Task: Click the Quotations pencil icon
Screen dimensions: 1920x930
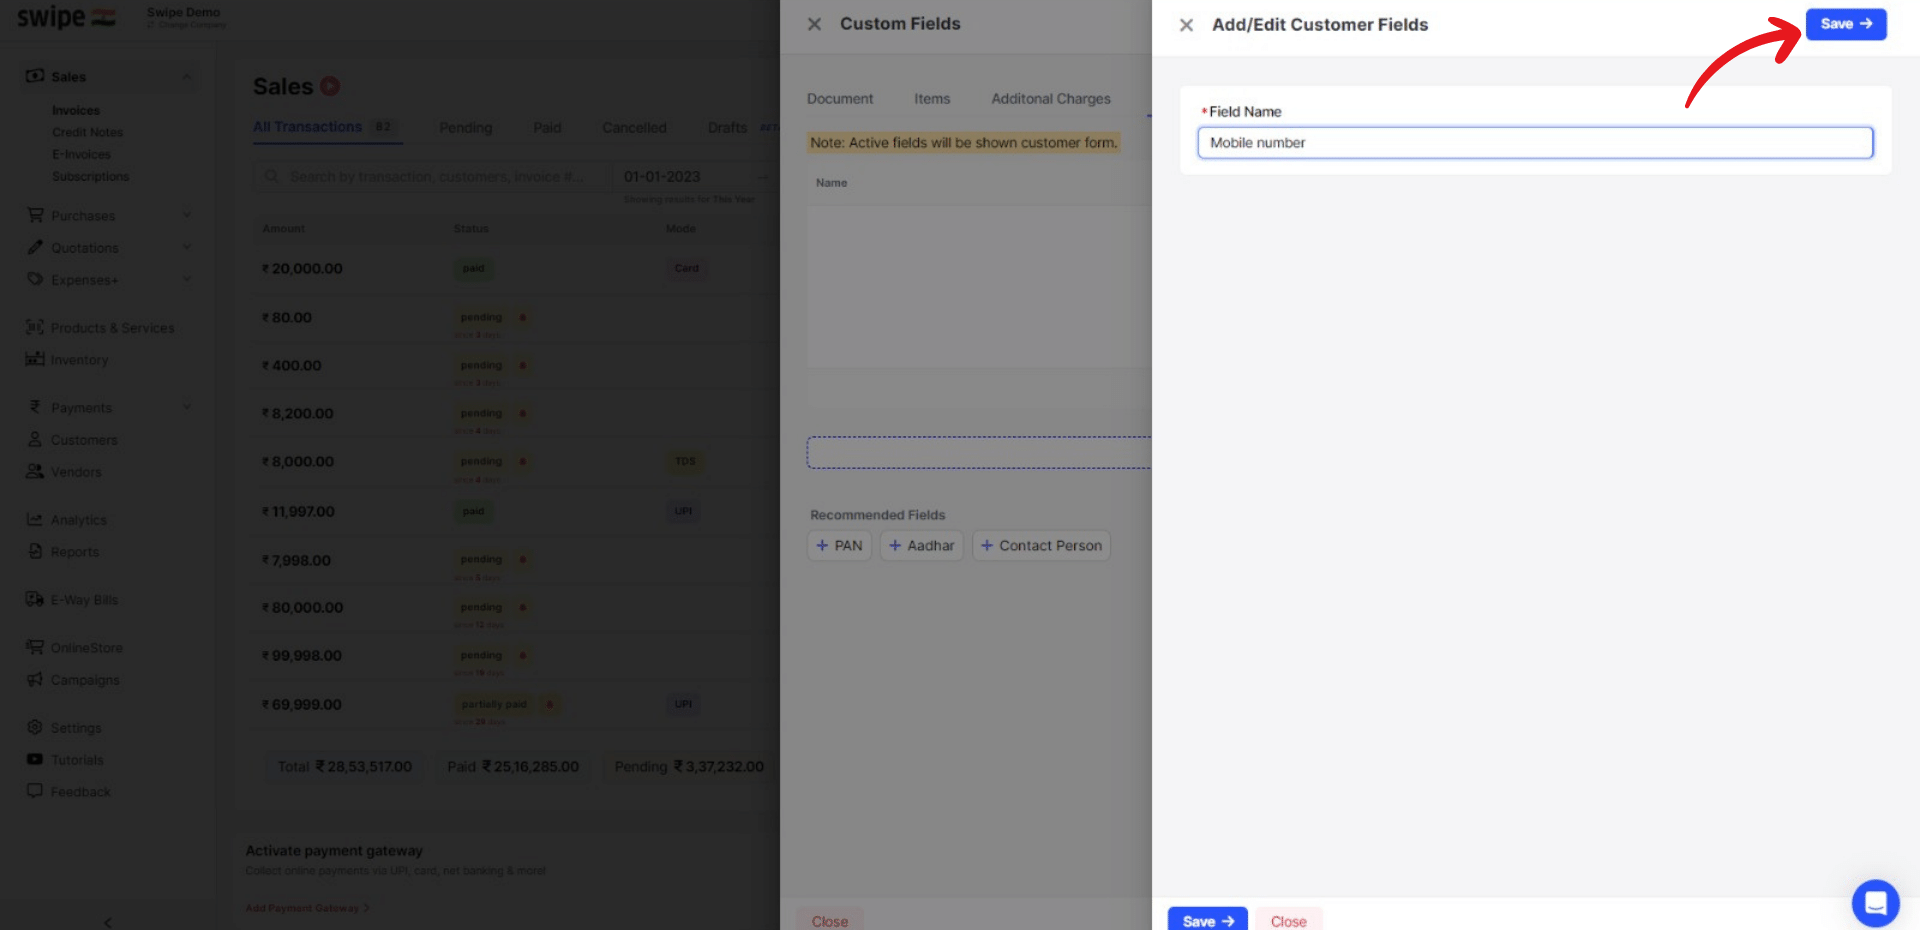Action: point(35,247)
